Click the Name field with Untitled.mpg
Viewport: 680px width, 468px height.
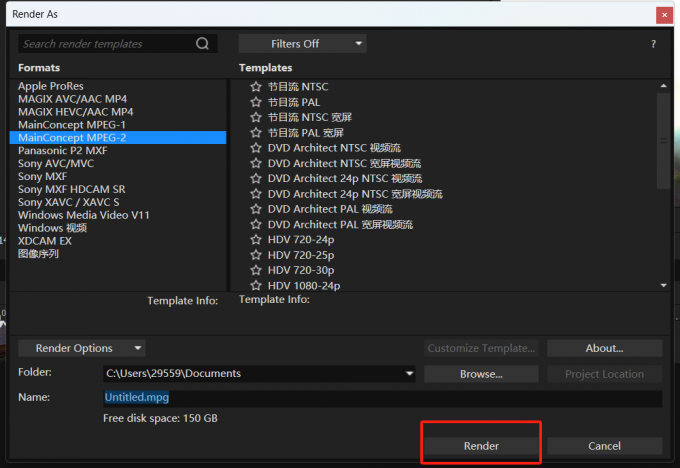(x=382, y=397)
